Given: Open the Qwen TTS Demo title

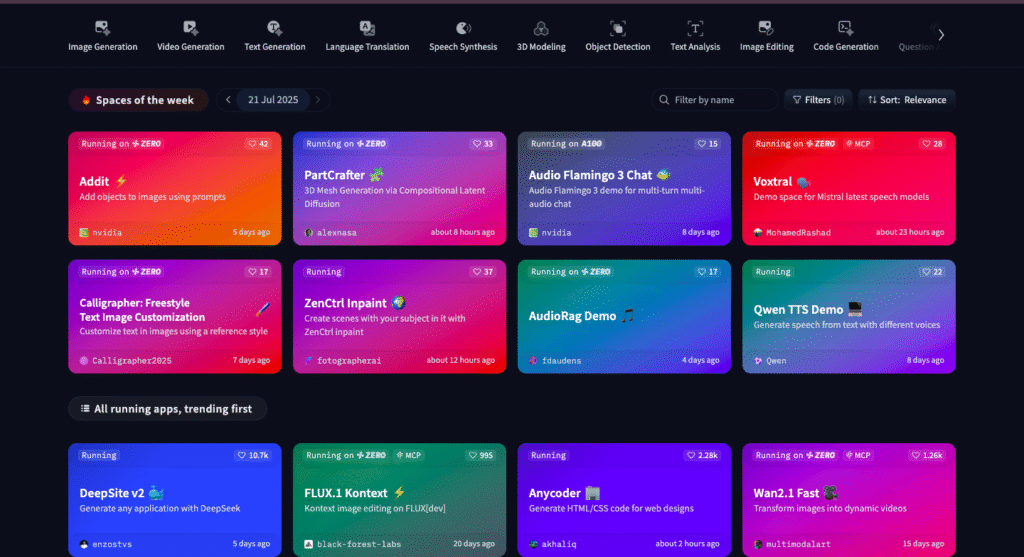Looking at the screenshot, I should 798,310.
